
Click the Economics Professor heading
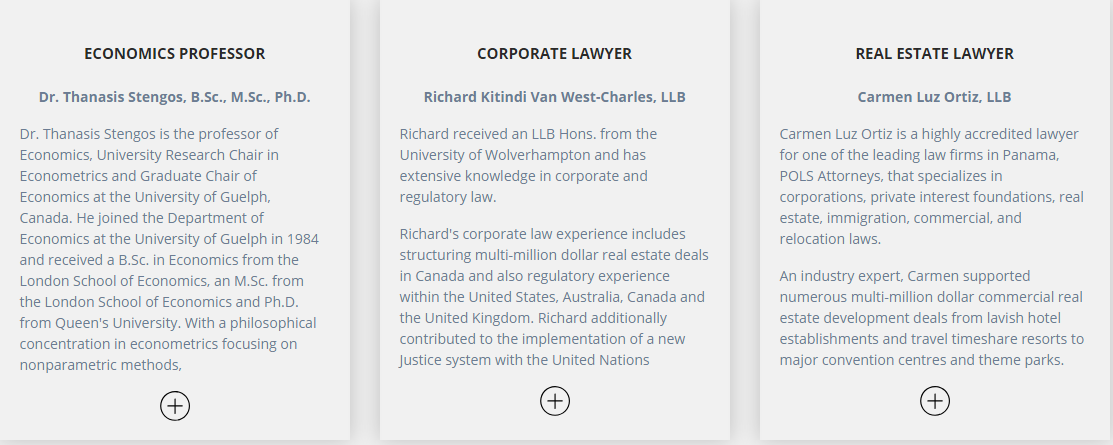pos(175,54)
